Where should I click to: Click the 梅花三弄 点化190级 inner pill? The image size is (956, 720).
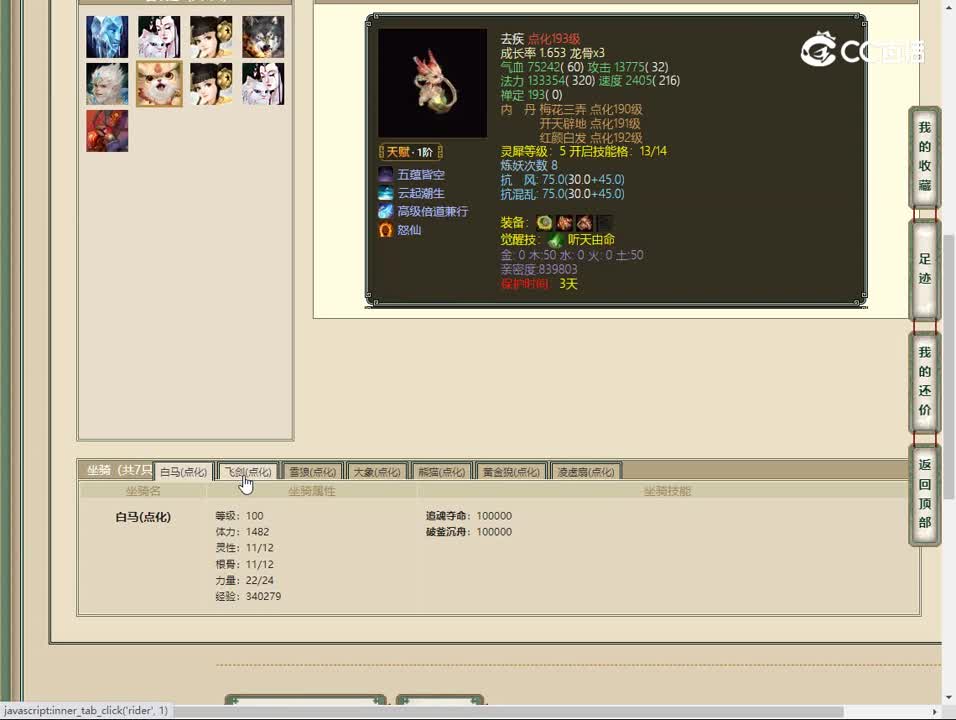[x=591, y=109]
